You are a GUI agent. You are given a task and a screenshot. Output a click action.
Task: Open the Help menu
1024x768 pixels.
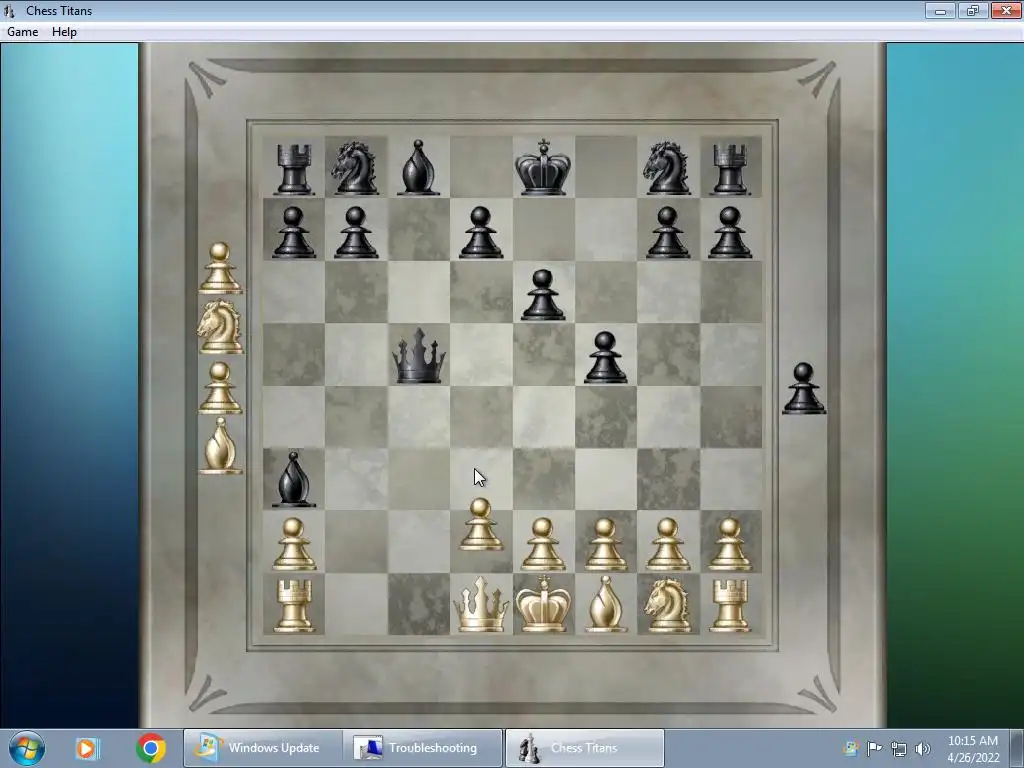pos(64,31)
